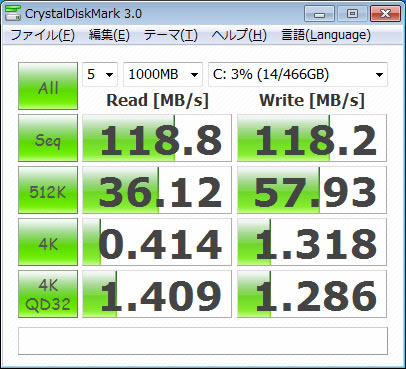Click the Seq read result 118.8
Image resolution: width=406 pixels, height=369 pixels.
pos(157,138)
